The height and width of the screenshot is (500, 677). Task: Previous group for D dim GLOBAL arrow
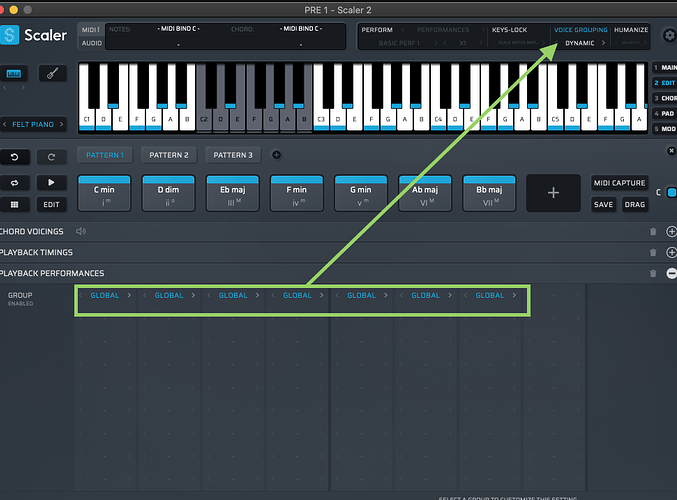coord(145,295)
